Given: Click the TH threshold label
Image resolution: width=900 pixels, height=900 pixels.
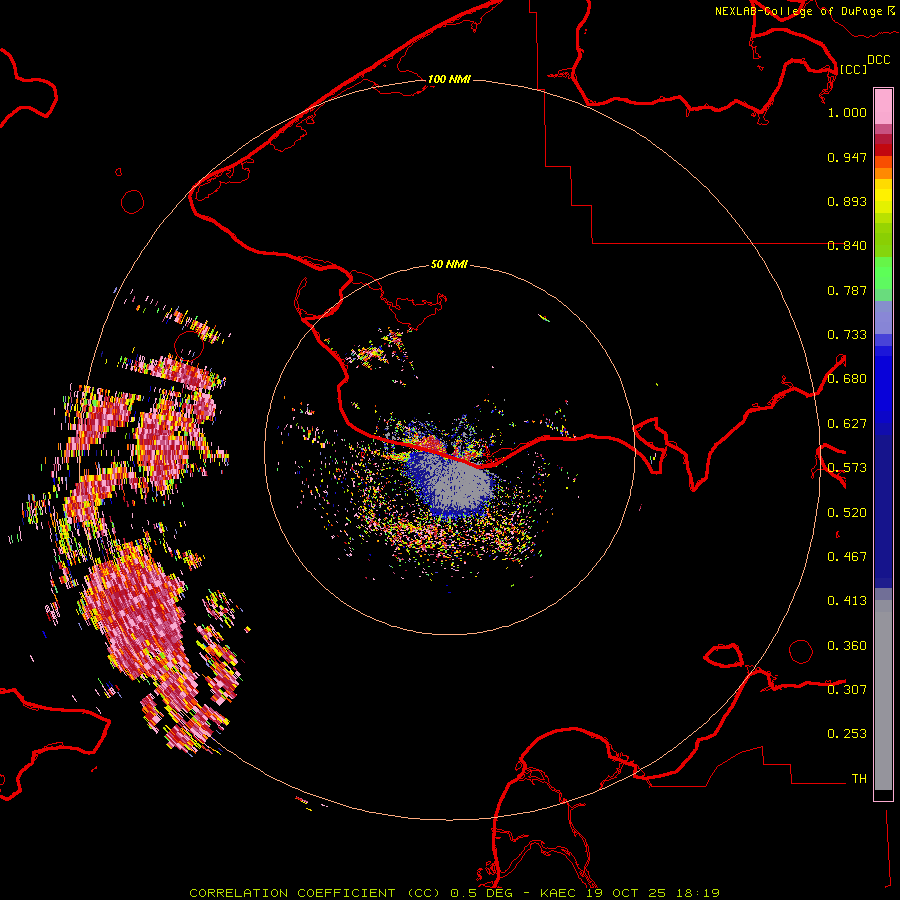Looking at the screenshot, I should [x=859, y=779].
